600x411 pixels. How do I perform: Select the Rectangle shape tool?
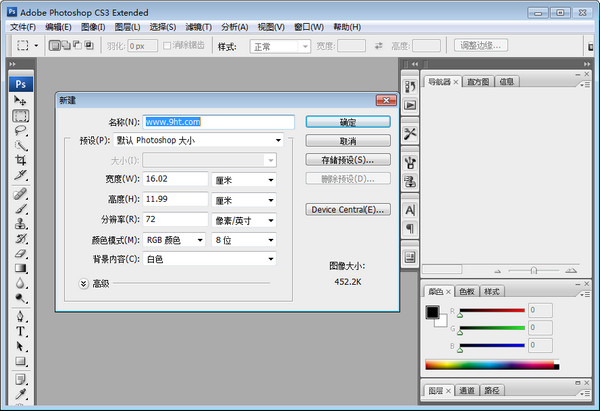tap(20, 361)
